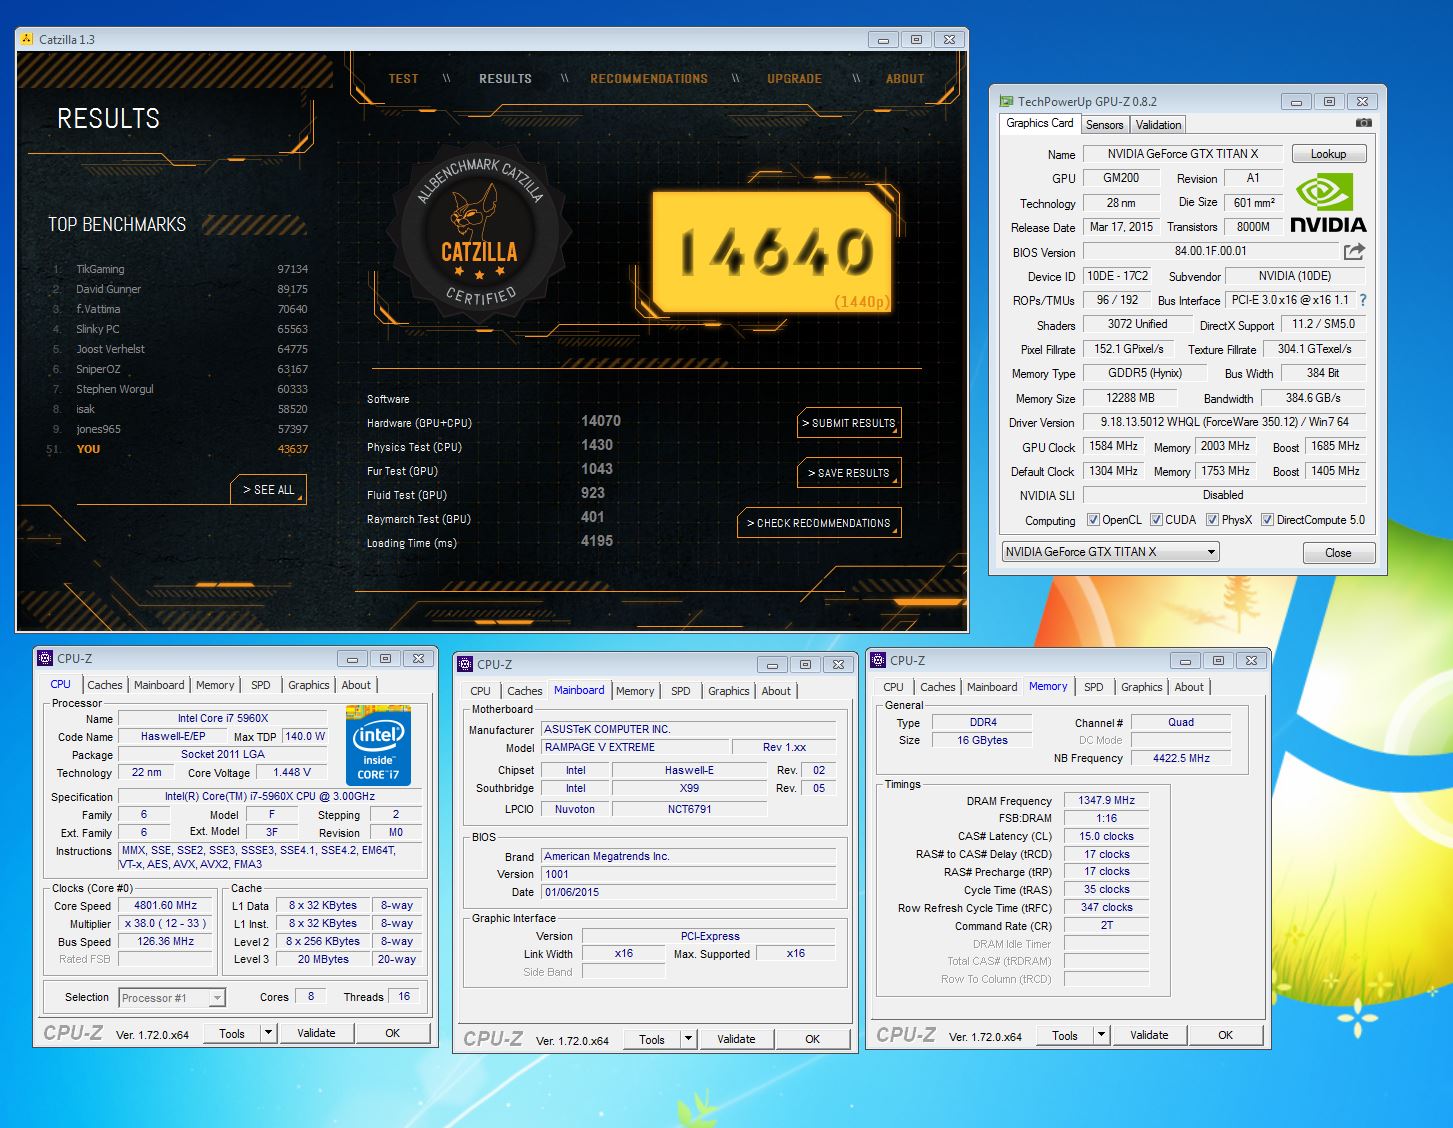Switch to the Validation tab in GPU-Z
Image resolution: width=1453 pixels, height=1128 pixels.
(1158, 125)
